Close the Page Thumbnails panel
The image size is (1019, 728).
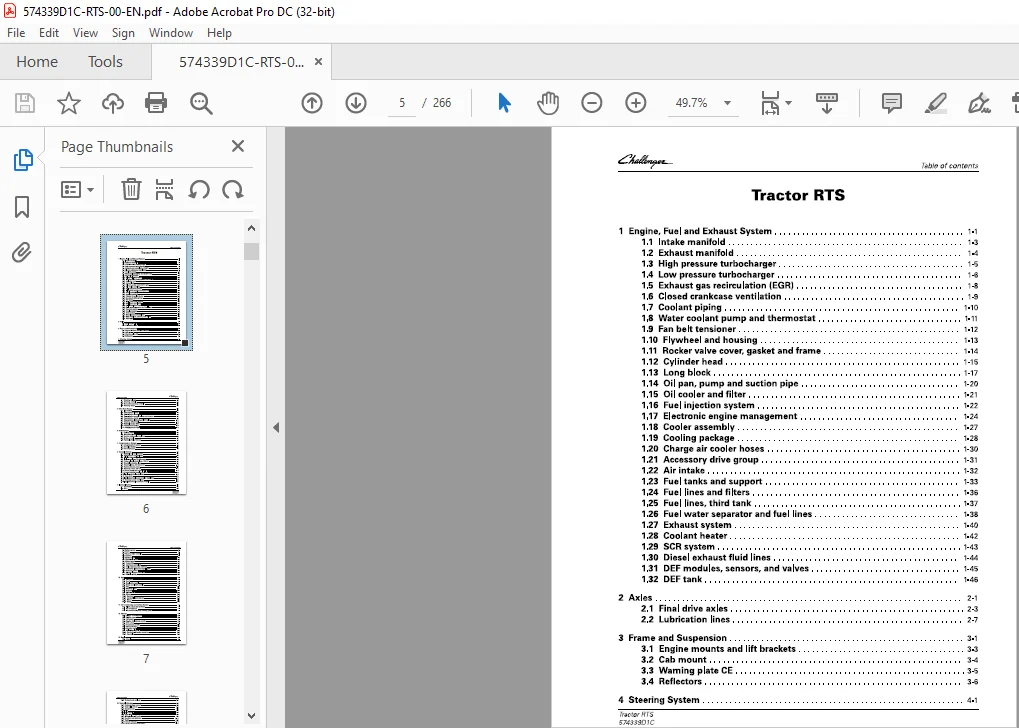pyautogui.click(x=238, y=146)
